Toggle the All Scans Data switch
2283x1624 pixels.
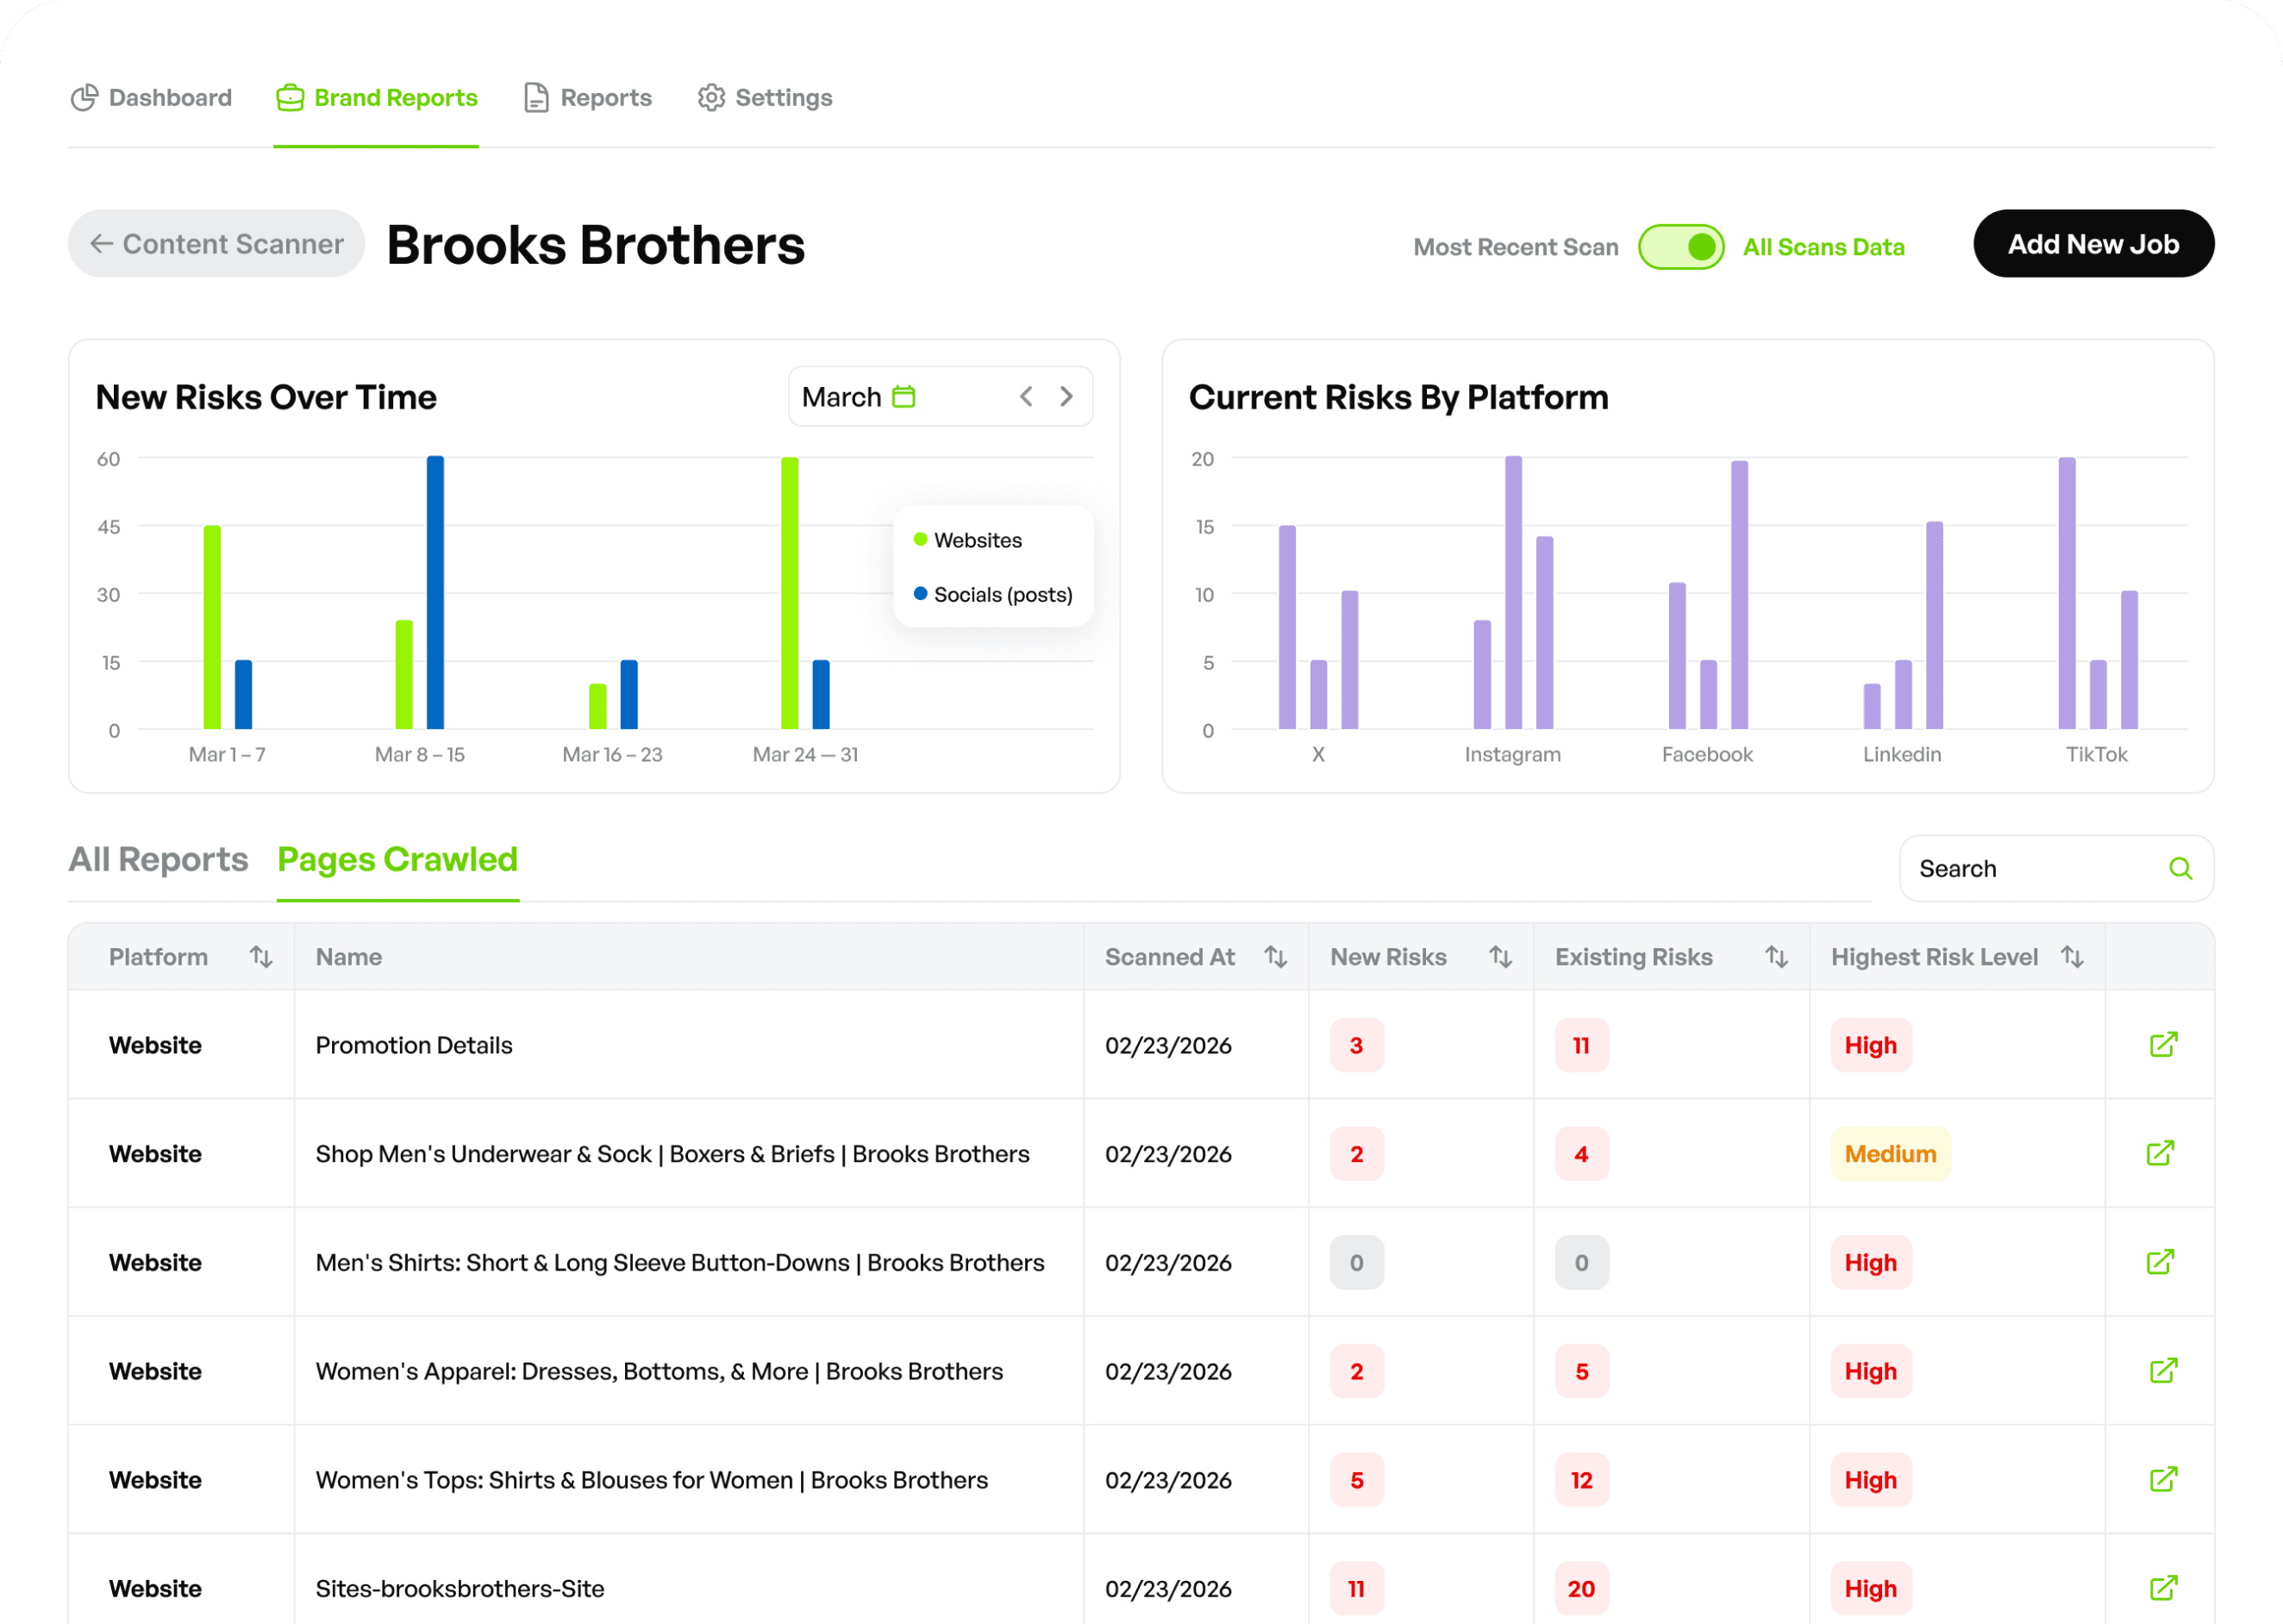(x=1680, y=247)
